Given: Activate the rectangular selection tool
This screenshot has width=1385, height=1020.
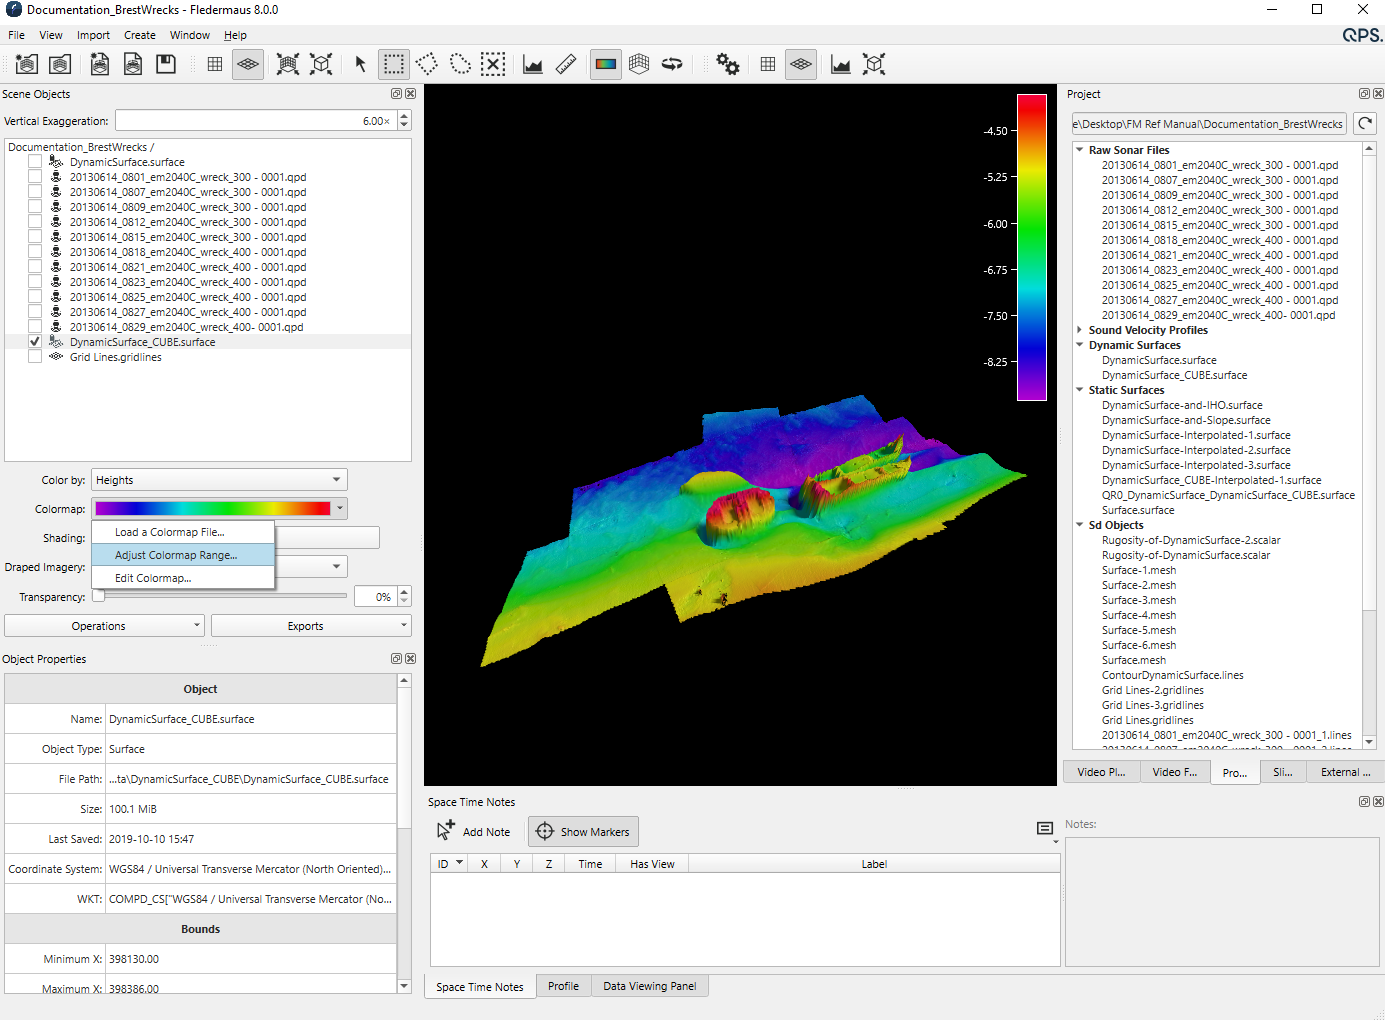Looking at the screenshot, I should 394,65.
